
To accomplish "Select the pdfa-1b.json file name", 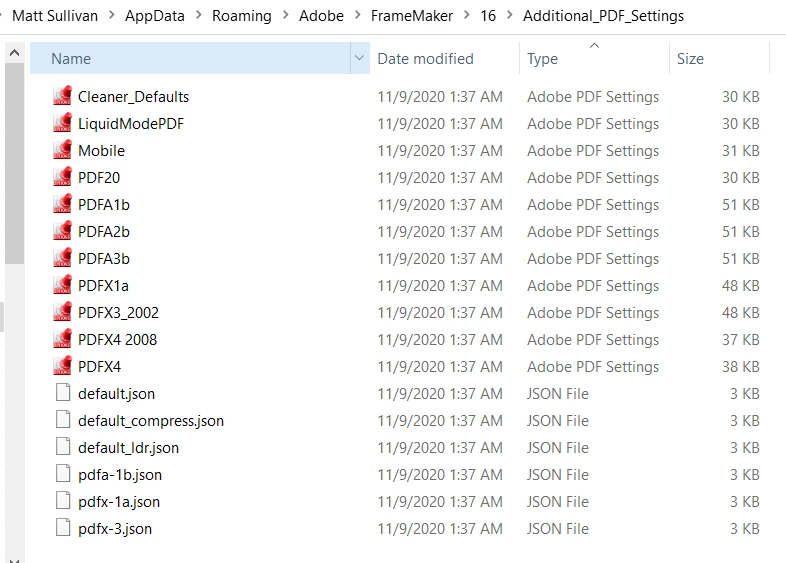I will [x=120, y=475].
